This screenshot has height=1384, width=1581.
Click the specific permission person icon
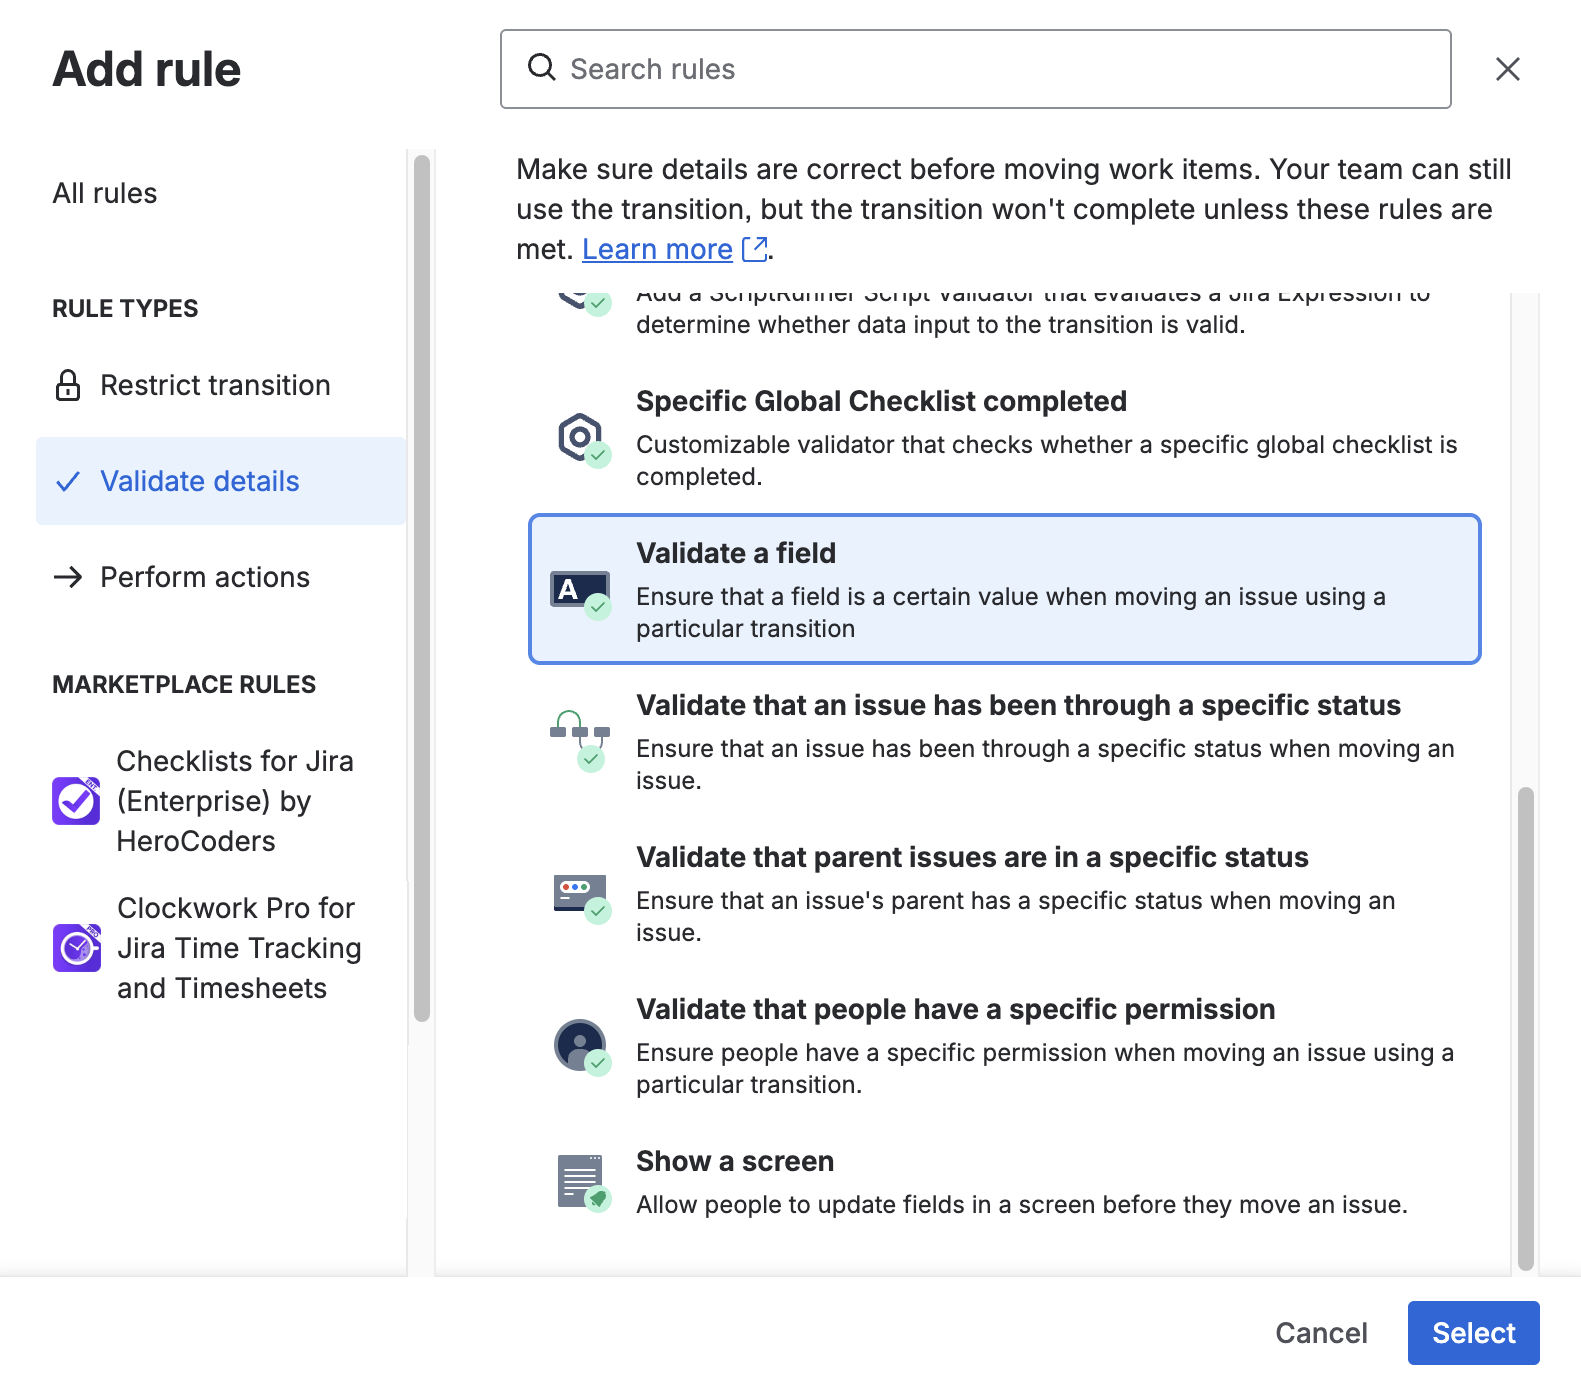581,1046
